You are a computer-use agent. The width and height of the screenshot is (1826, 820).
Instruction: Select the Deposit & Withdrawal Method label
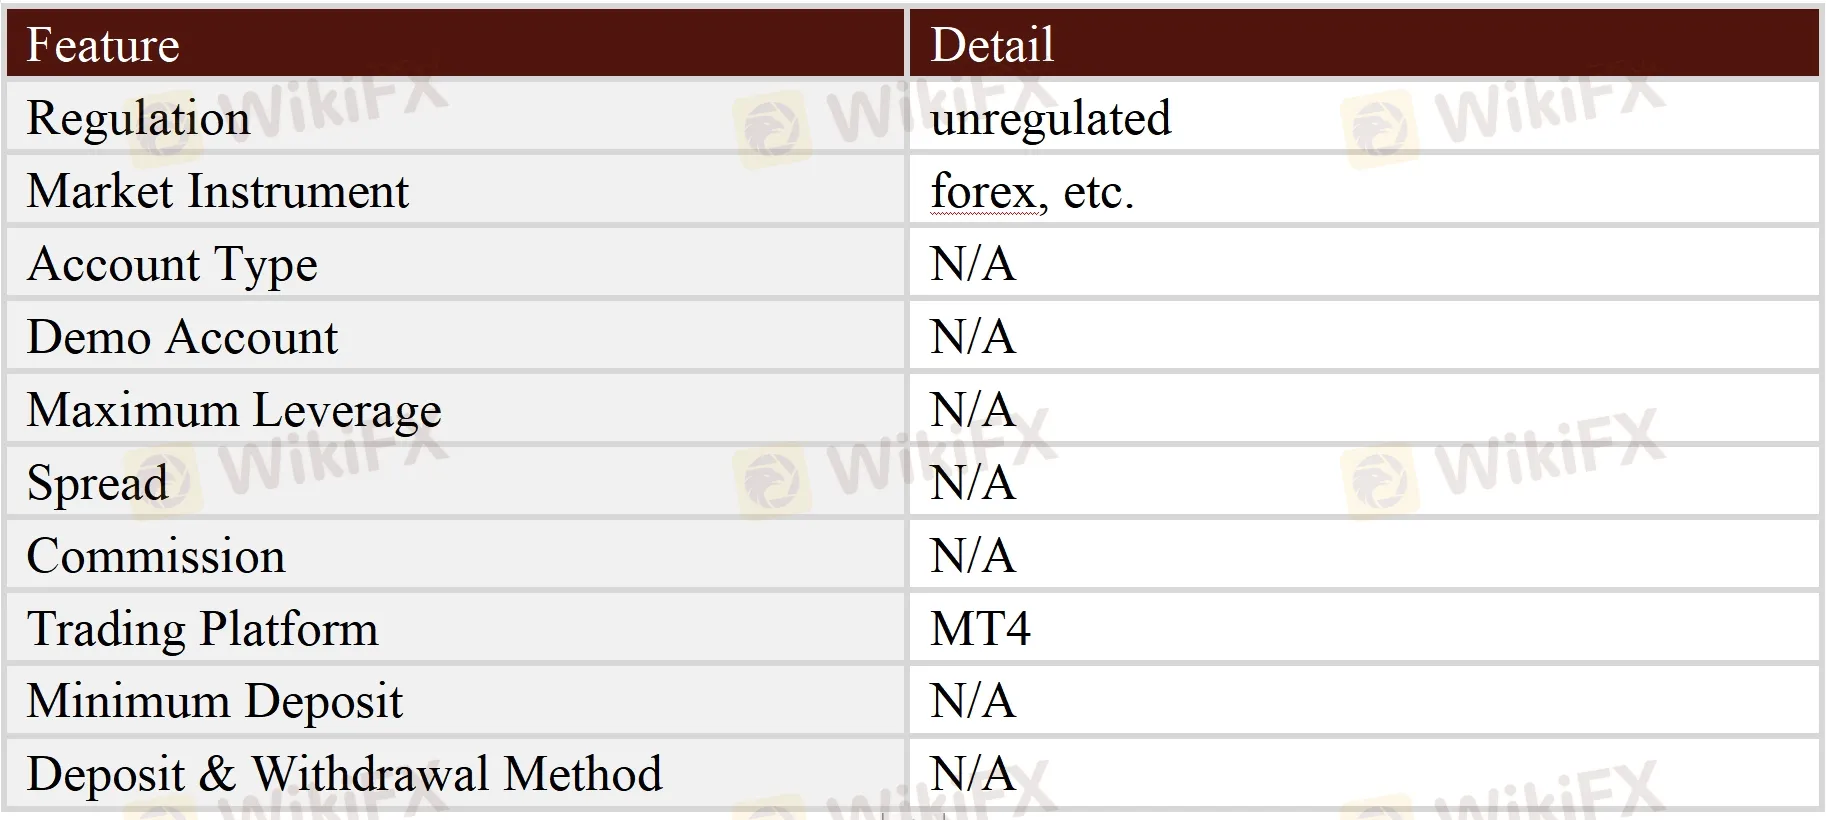click(344, 774)
